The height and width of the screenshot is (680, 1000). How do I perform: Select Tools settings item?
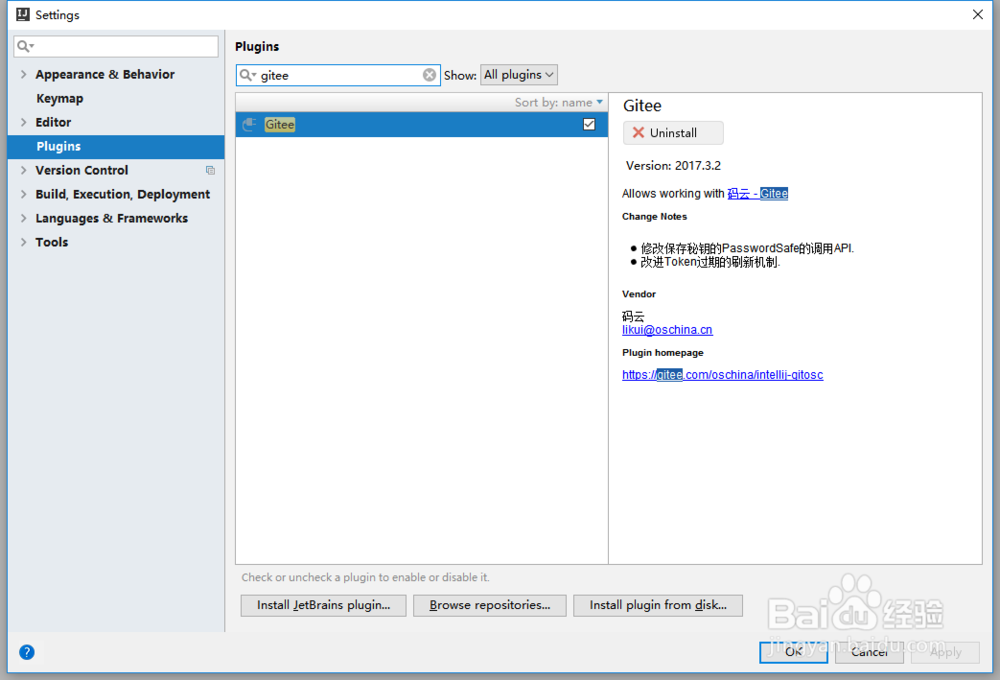(52, 242)
